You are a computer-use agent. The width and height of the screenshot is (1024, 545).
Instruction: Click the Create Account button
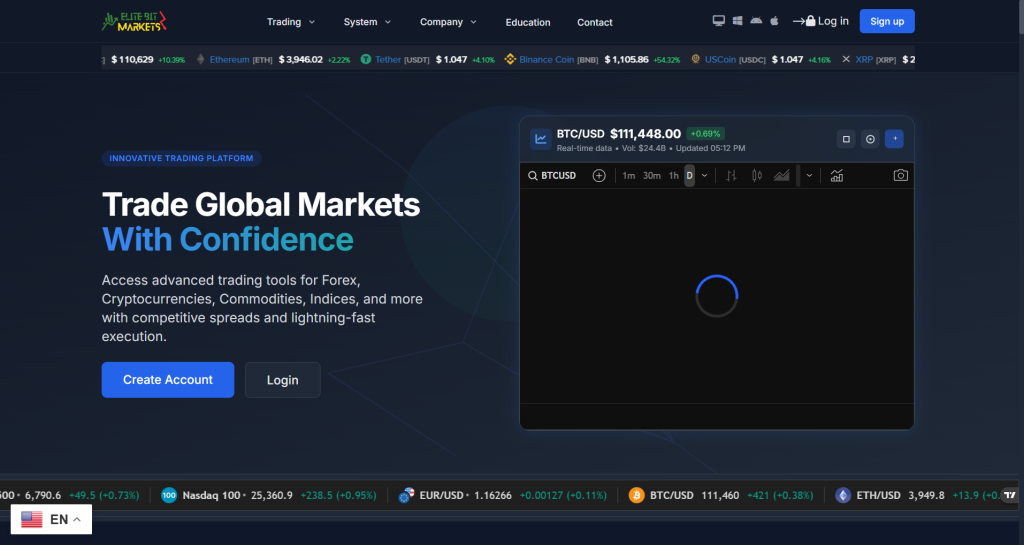tap(168, 380)
